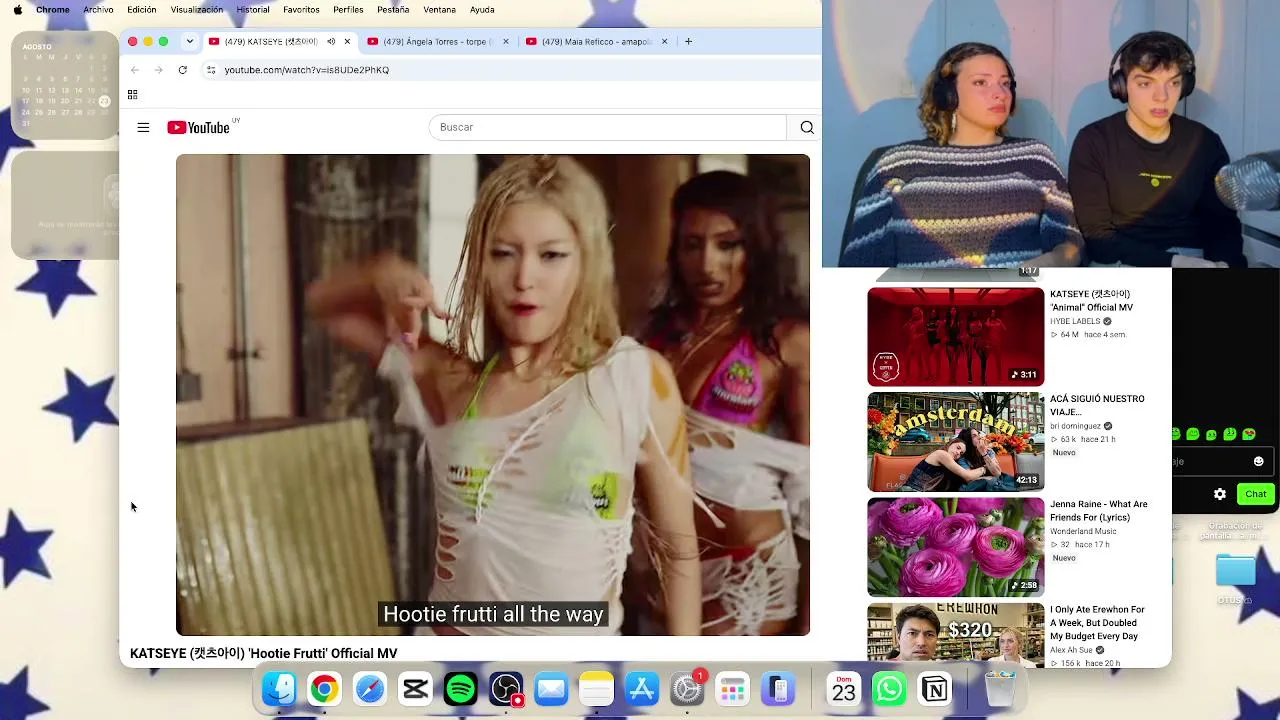The image size is (1280, 720).
Task: Go forward in browser history
Action: coord(158,70)
